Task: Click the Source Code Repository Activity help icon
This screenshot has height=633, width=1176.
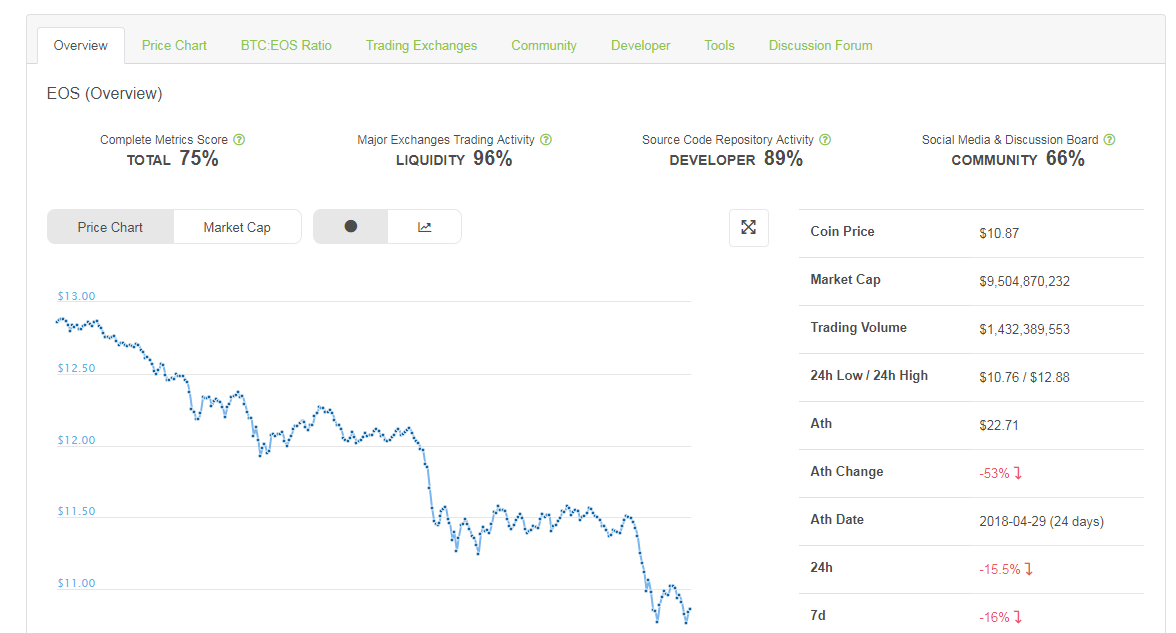Action: (x=825, y=140)
